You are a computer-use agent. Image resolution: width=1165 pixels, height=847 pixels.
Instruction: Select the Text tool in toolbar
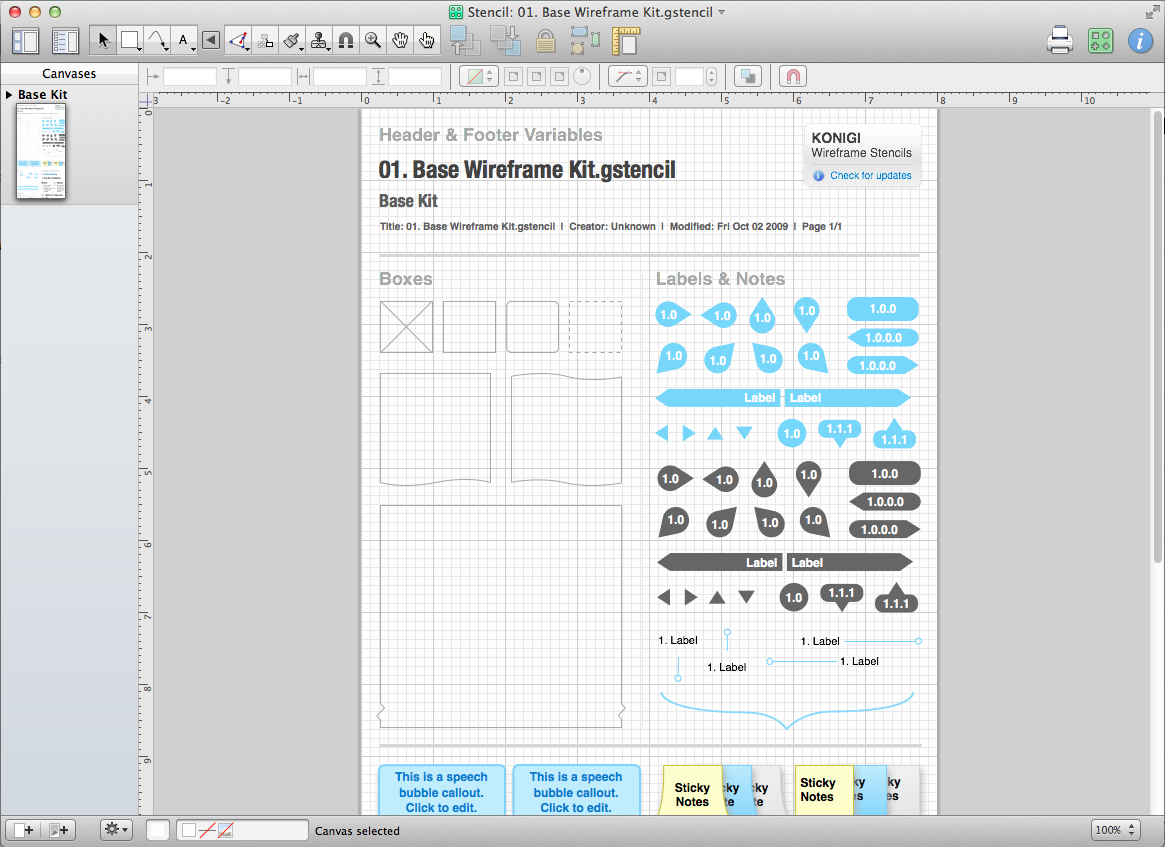click(x=184, y=41)
